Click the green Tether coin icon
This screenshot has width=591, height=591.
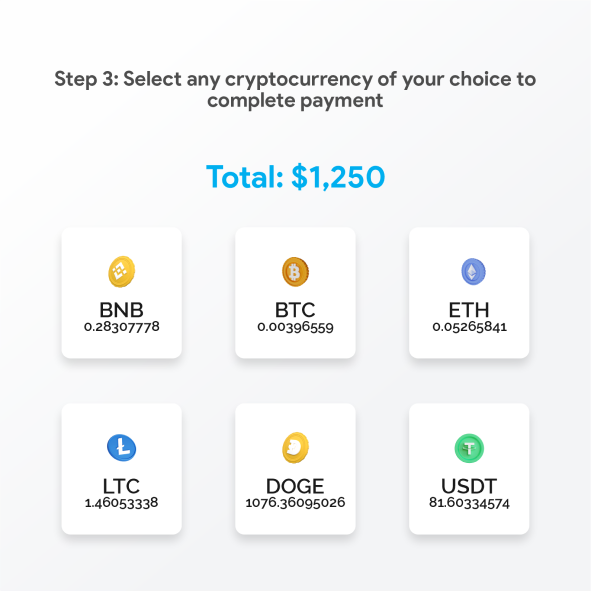pyautogui.click(x=469, y=448)
